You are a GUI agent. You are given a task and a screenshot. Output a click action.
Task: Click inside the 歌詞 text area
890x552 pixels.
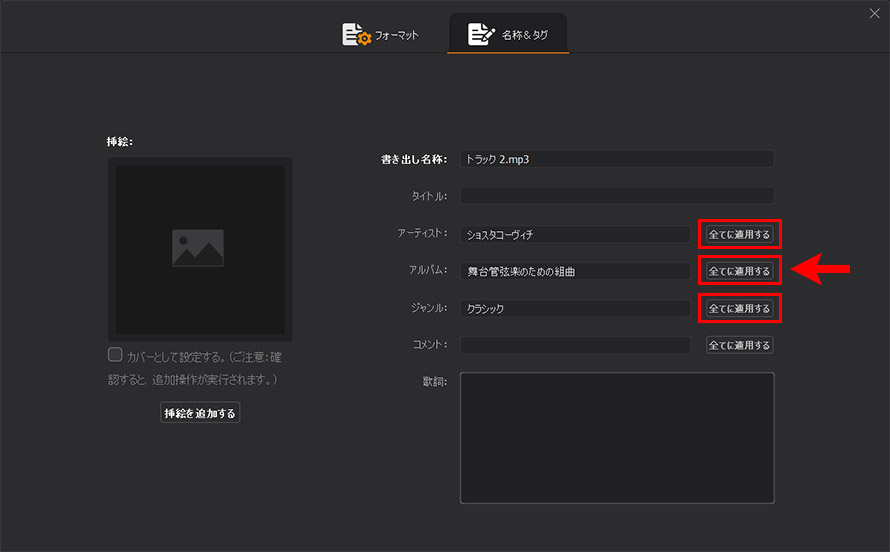pyautogui.click(x=617, y=438)
